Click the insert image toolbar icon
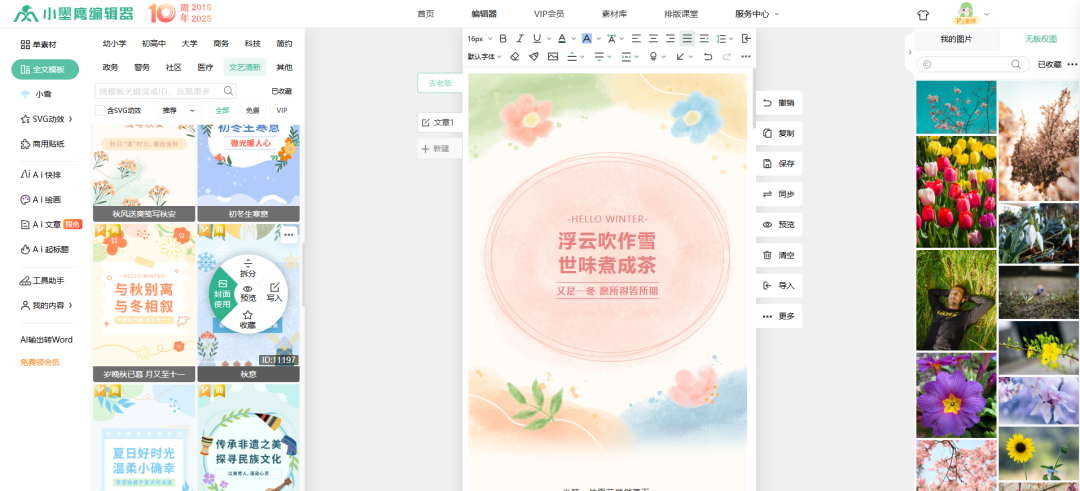The image size is (1080, 491). tap(552, 56)
